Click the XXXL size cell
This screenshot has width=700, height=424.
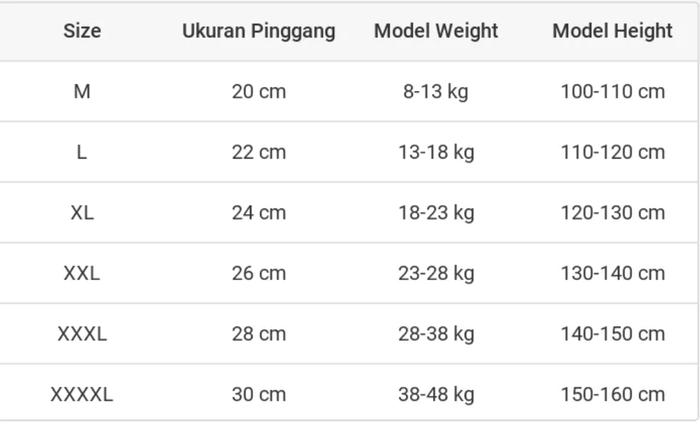[82, 334]
